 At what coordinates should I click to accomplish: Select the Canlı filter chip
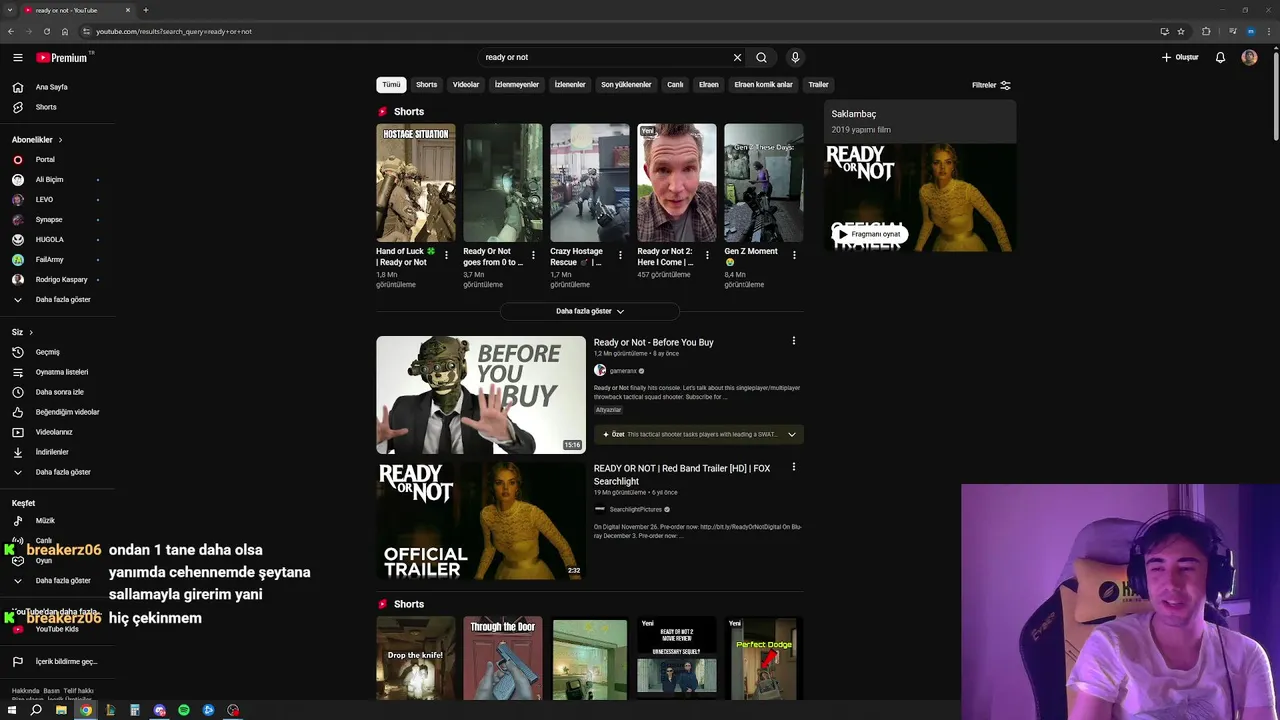coord(675,85)
